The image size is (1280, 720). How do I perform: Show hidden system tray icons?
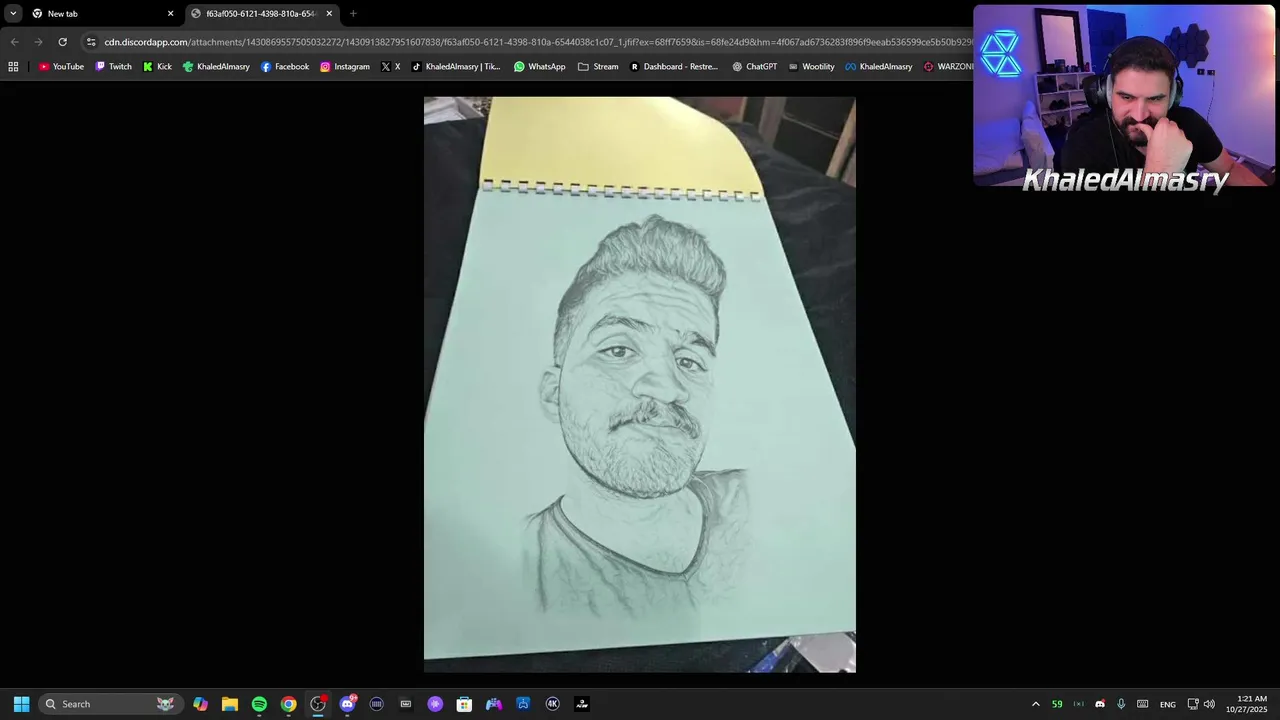[1035, 704]
